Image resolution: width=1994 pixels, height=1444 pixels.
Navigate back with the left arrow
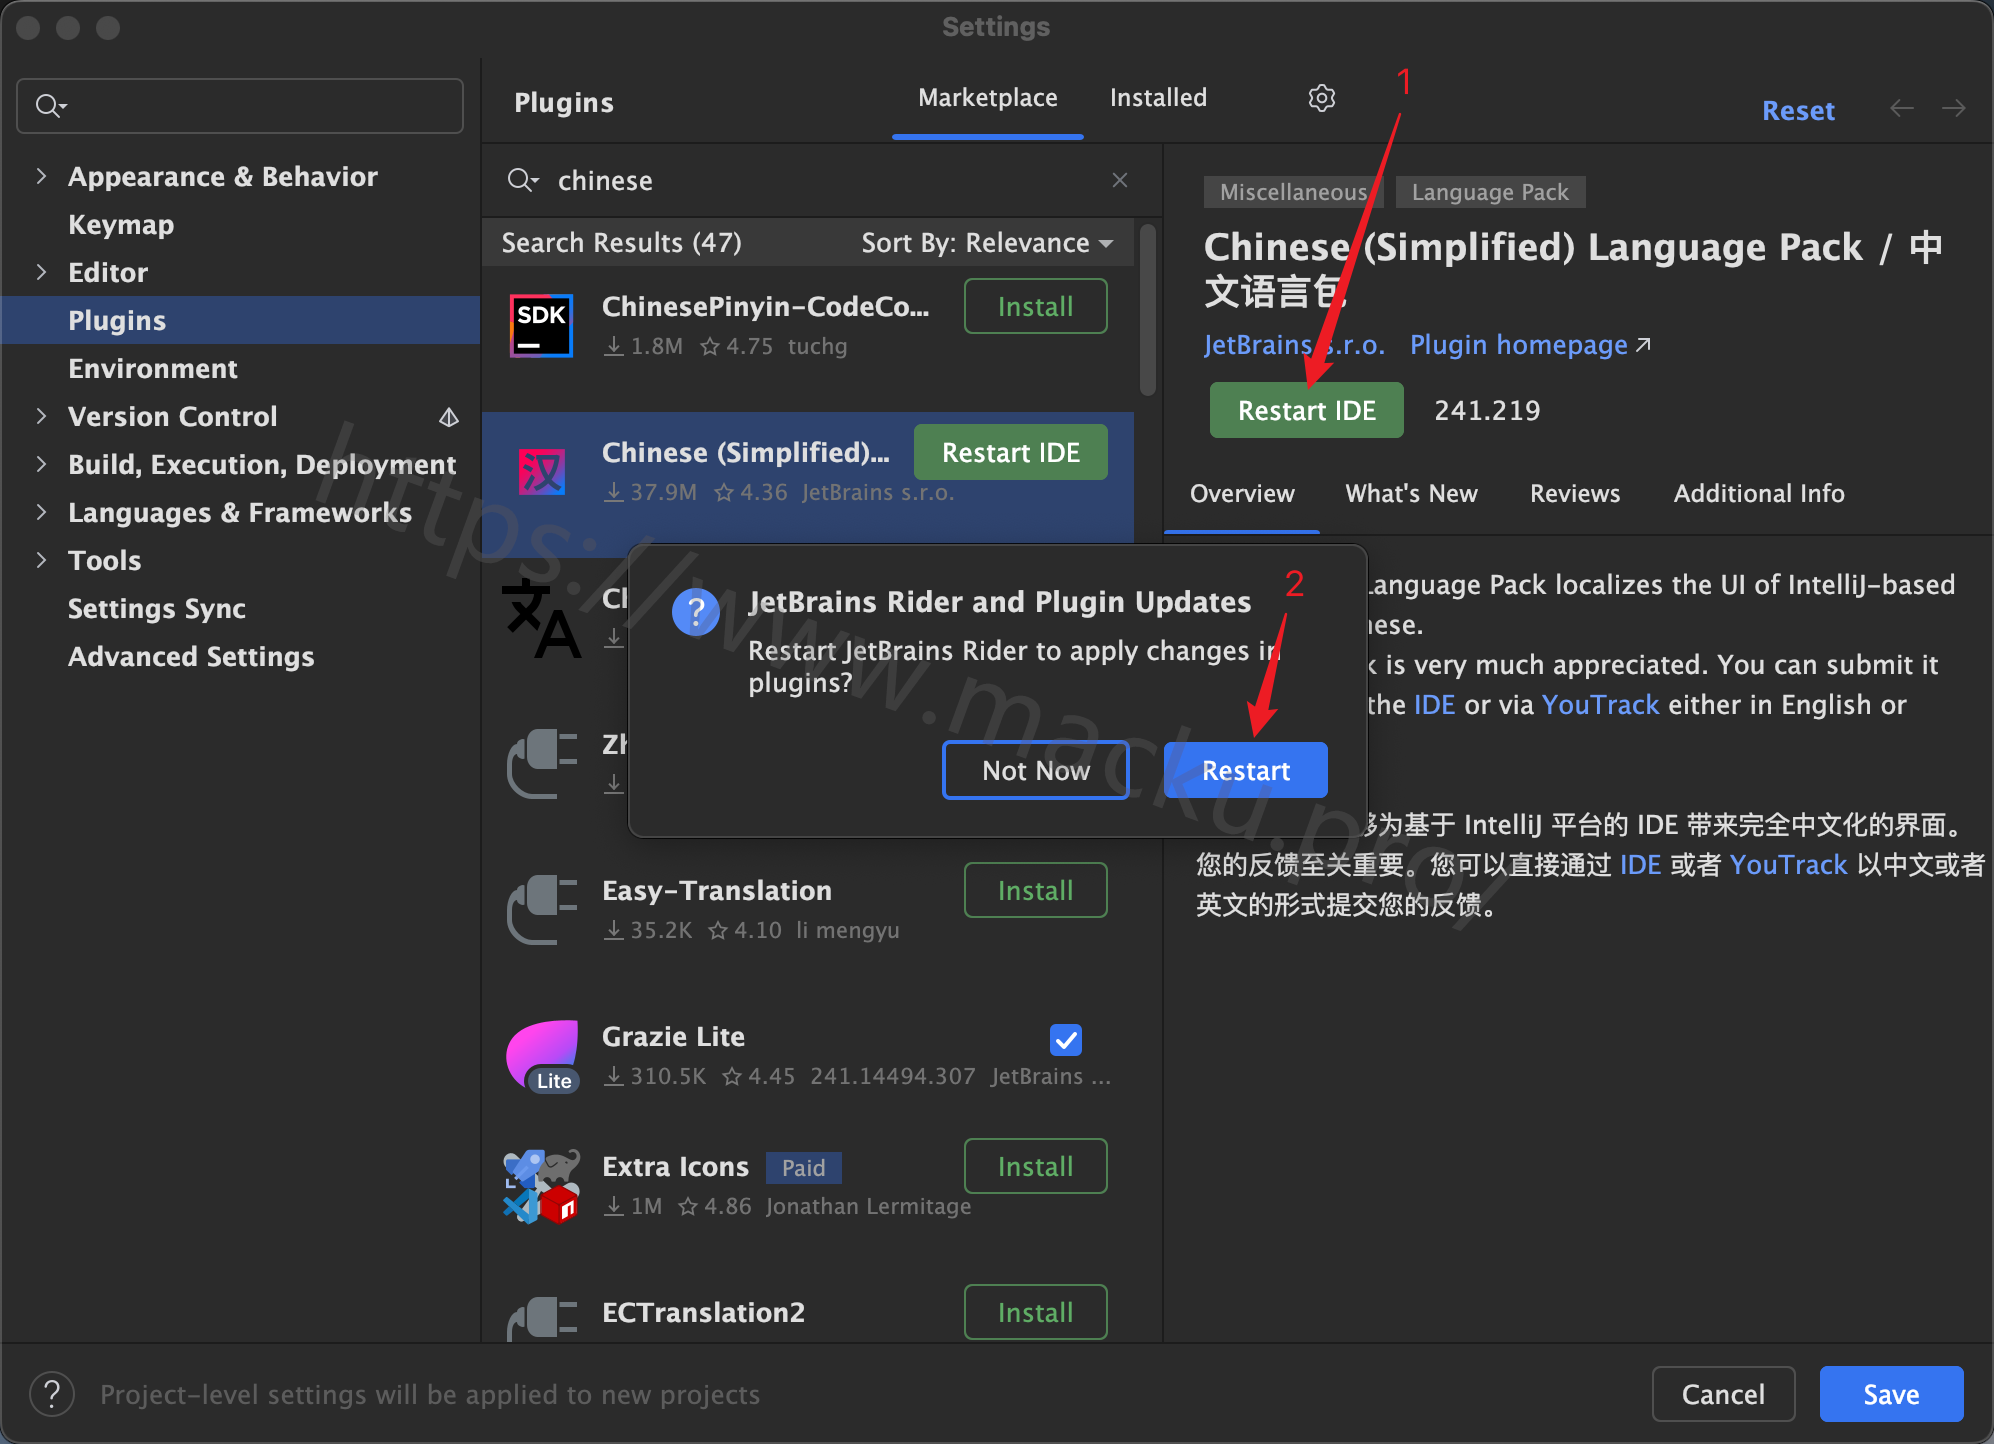click(1902, 108)
